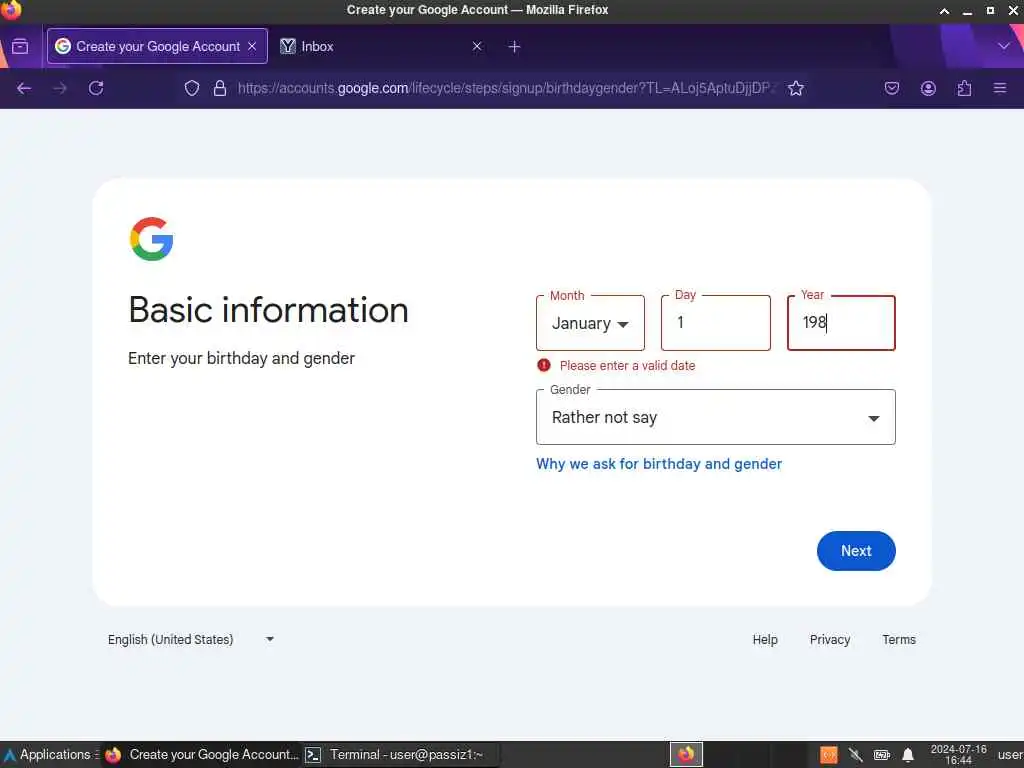The image size is (1024, 768).
Task: Click the muted network tray icon
Action: pos(855,755)
